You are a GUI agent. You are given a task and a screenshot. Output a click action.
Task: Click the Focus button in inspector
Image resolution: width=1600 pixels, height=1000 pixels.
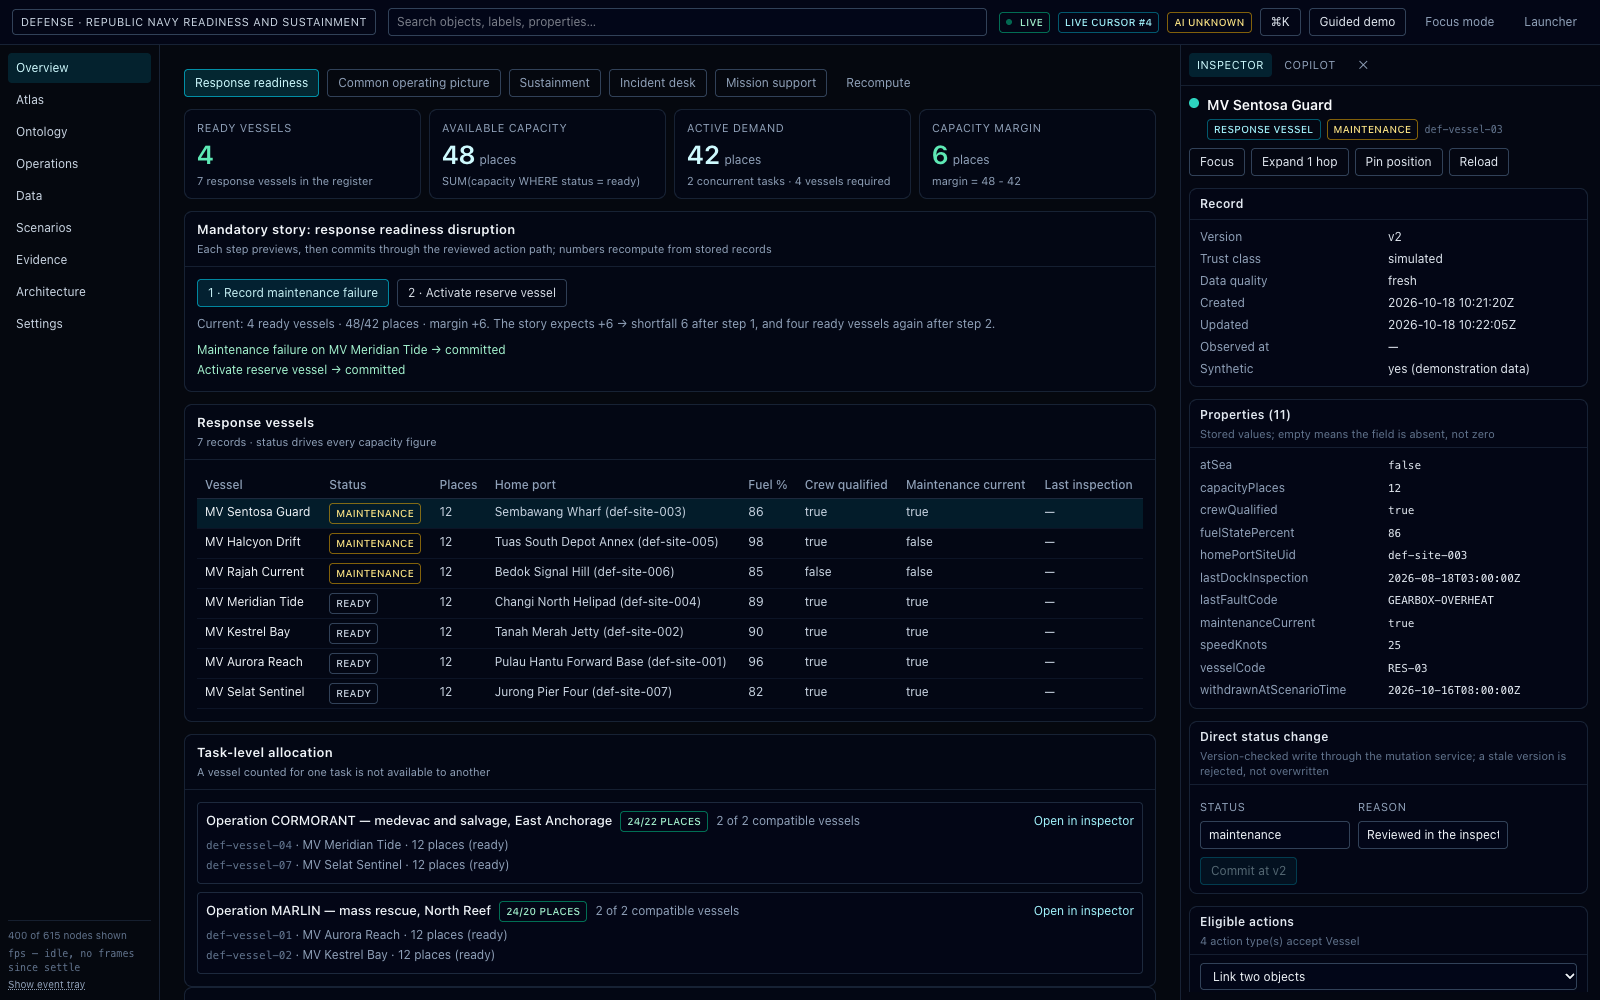1217,162
